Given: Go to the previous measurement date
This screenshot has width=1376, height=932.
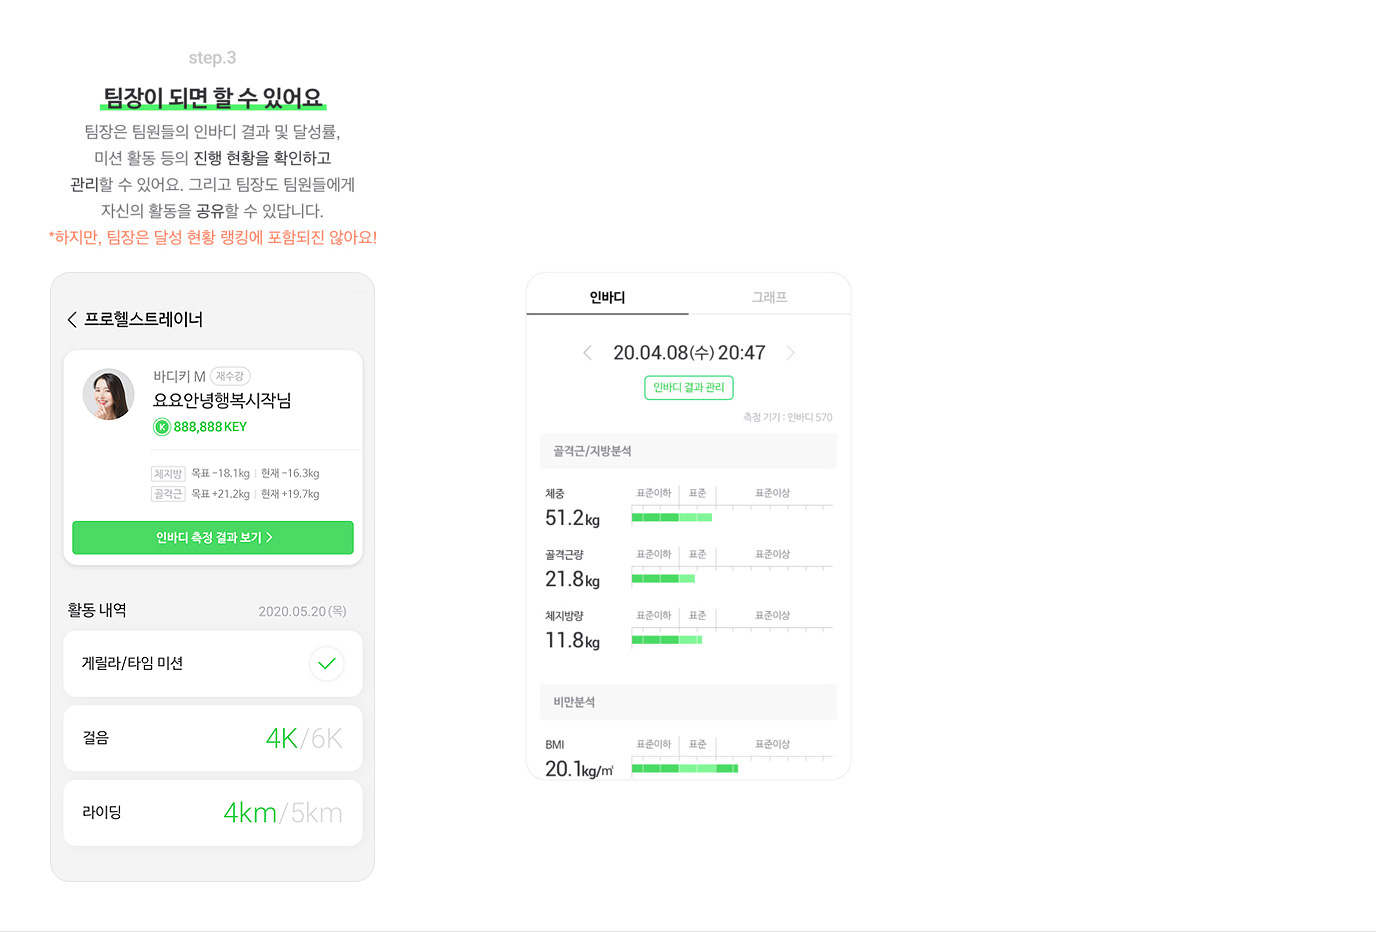Looking at the screenshot, I should 587,353.
